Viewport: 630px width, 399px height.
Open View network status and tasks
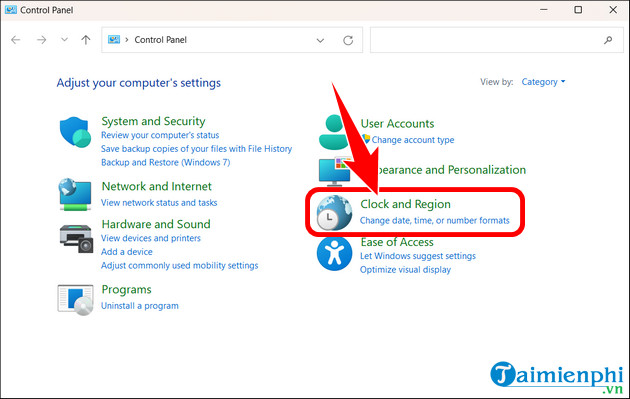159,203
